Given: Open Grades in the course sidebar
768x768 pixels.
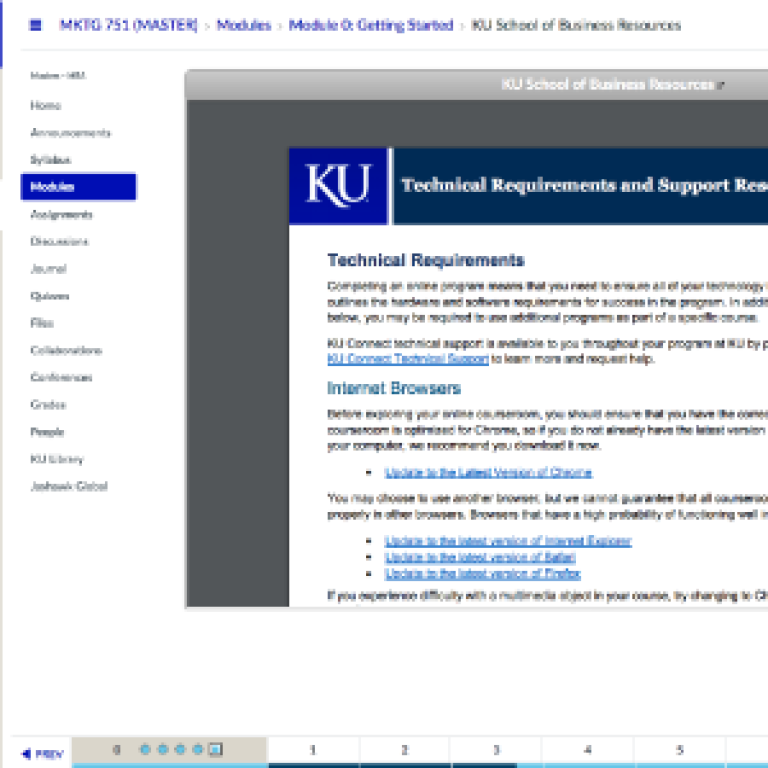Looking at the screenshot, I should click(48, 405).
